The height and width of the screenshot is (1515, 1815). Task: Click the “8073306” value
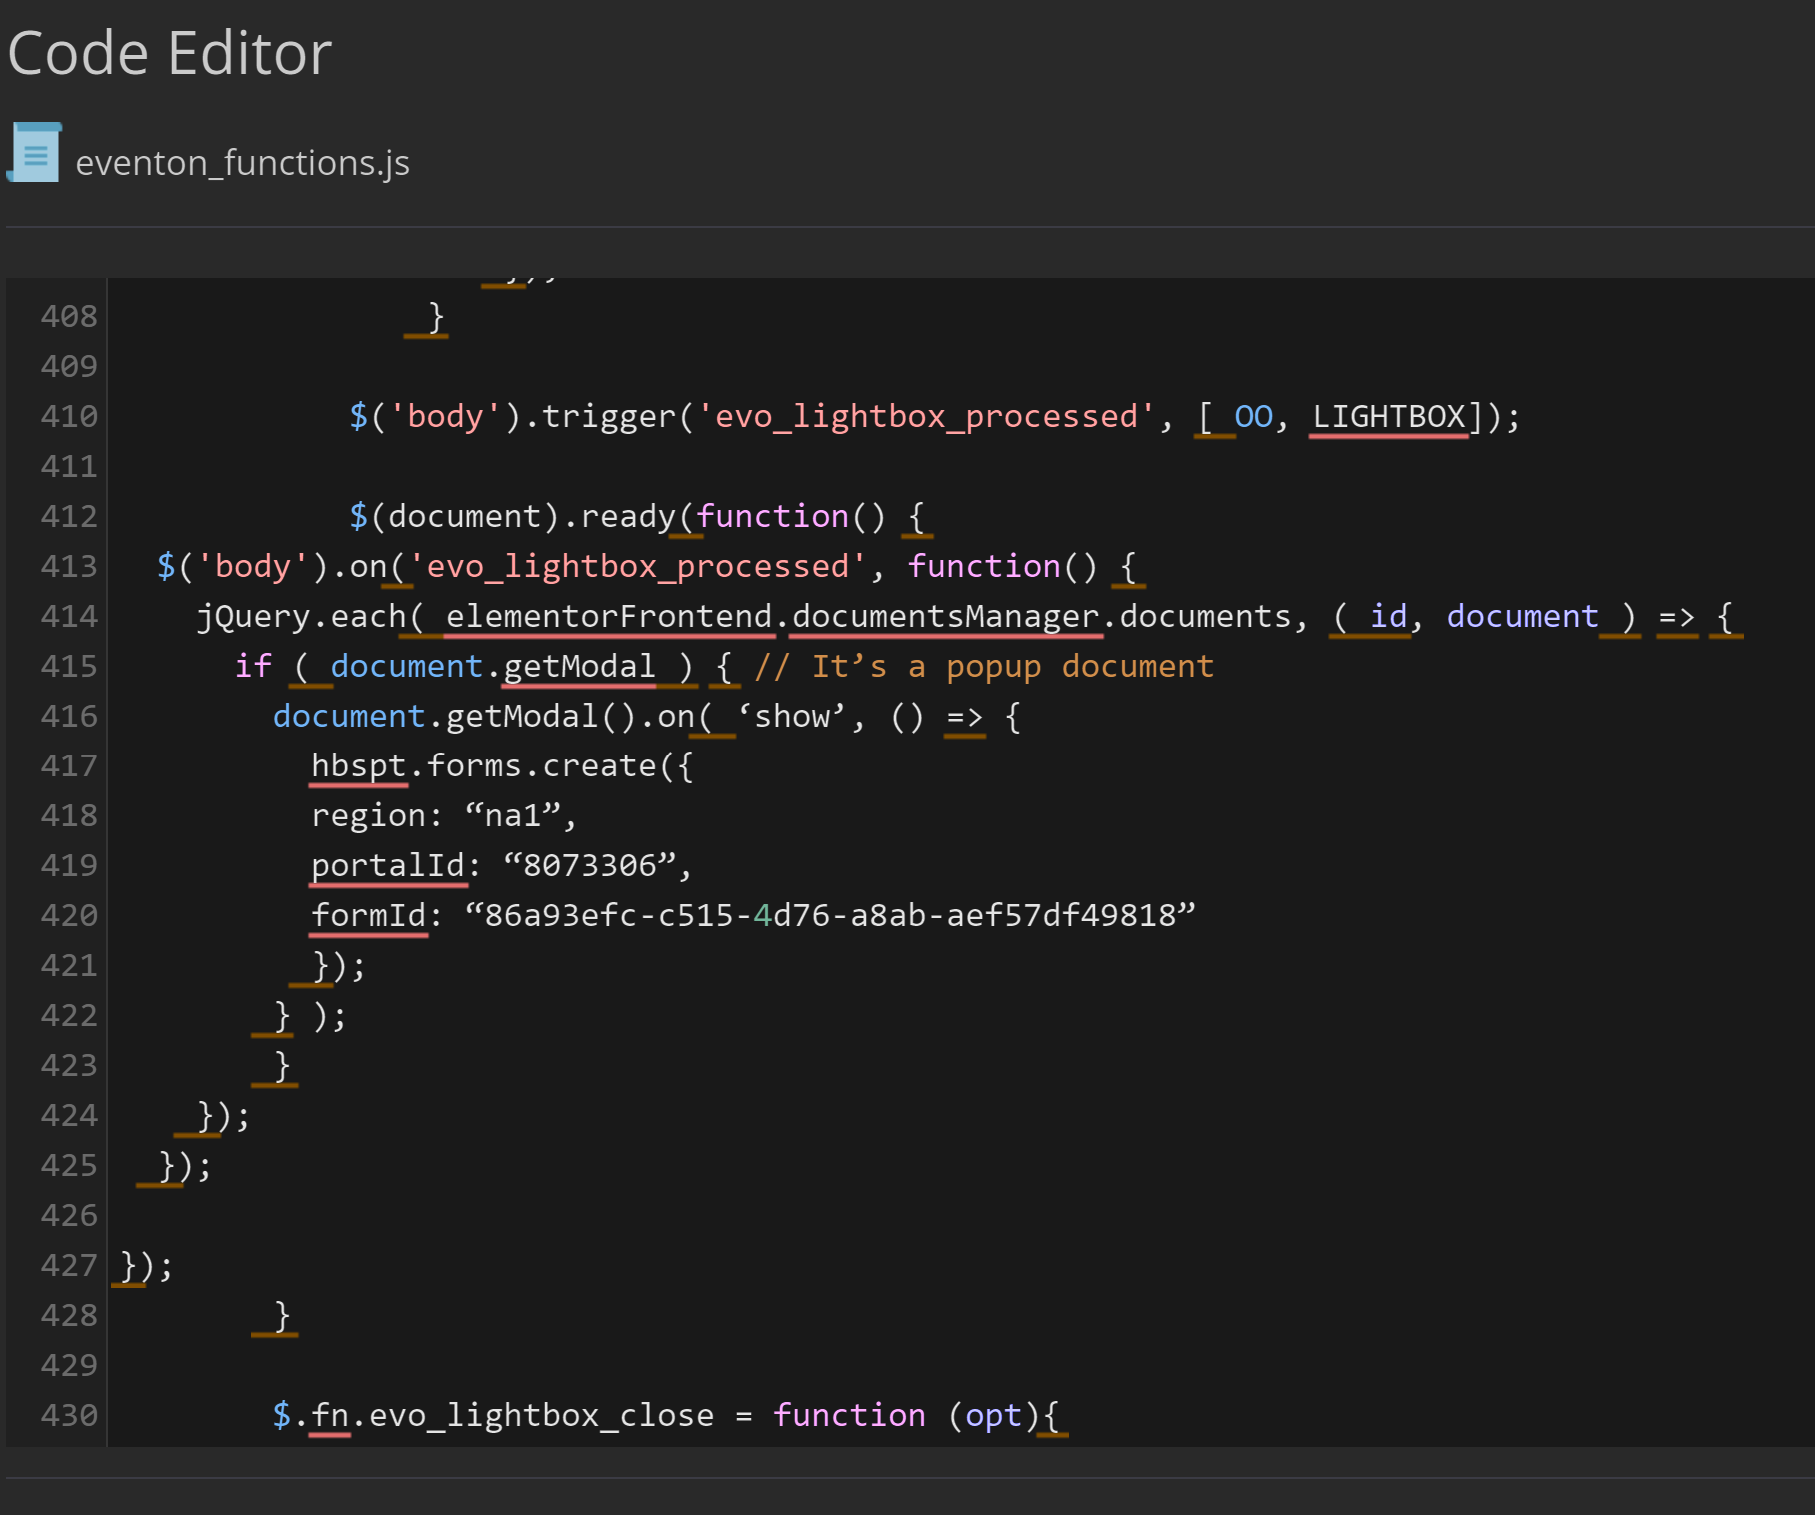pos(590,865)
